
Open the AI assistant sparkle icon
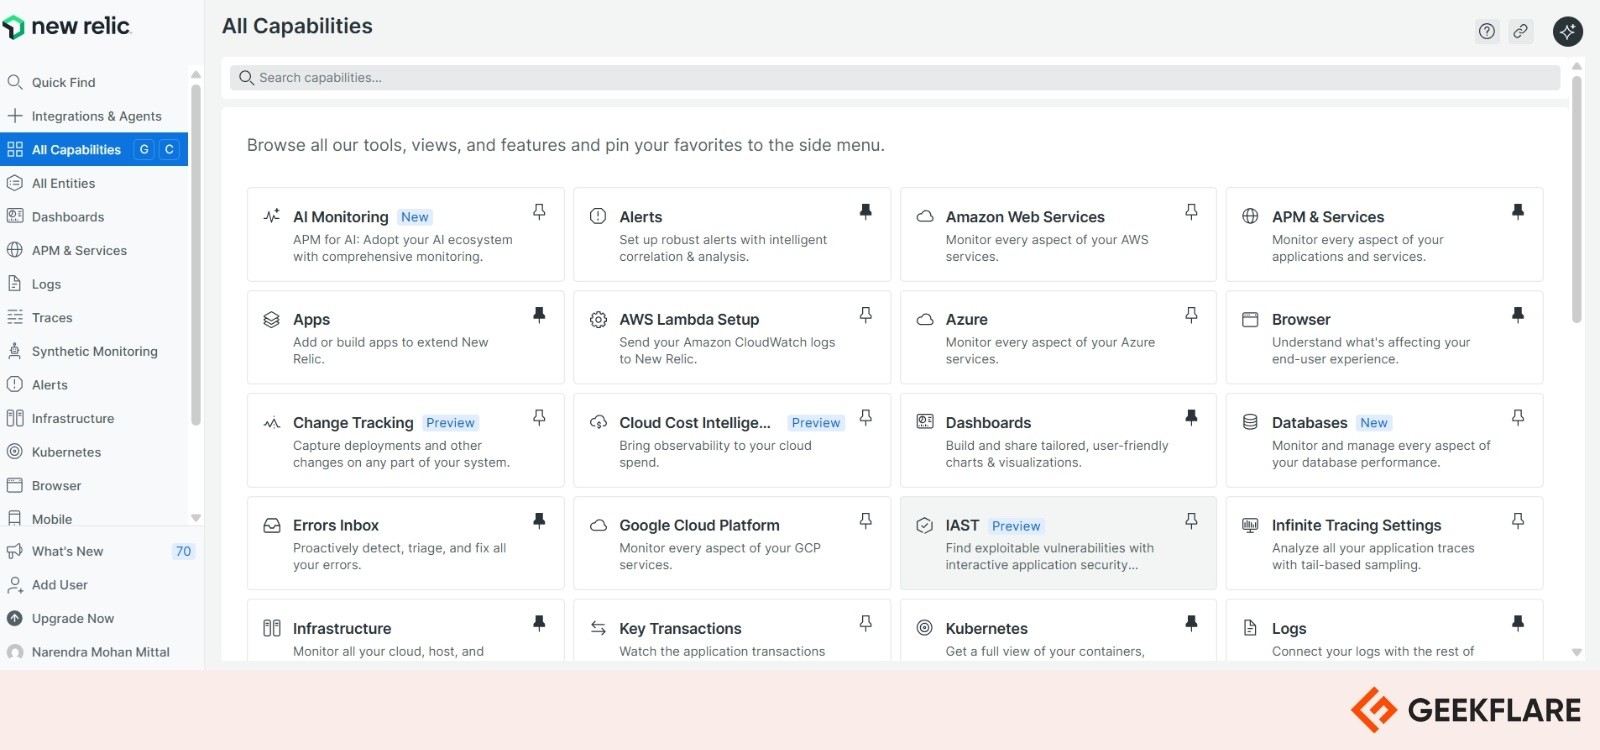pyautogui.click(x=1568, y=31)
